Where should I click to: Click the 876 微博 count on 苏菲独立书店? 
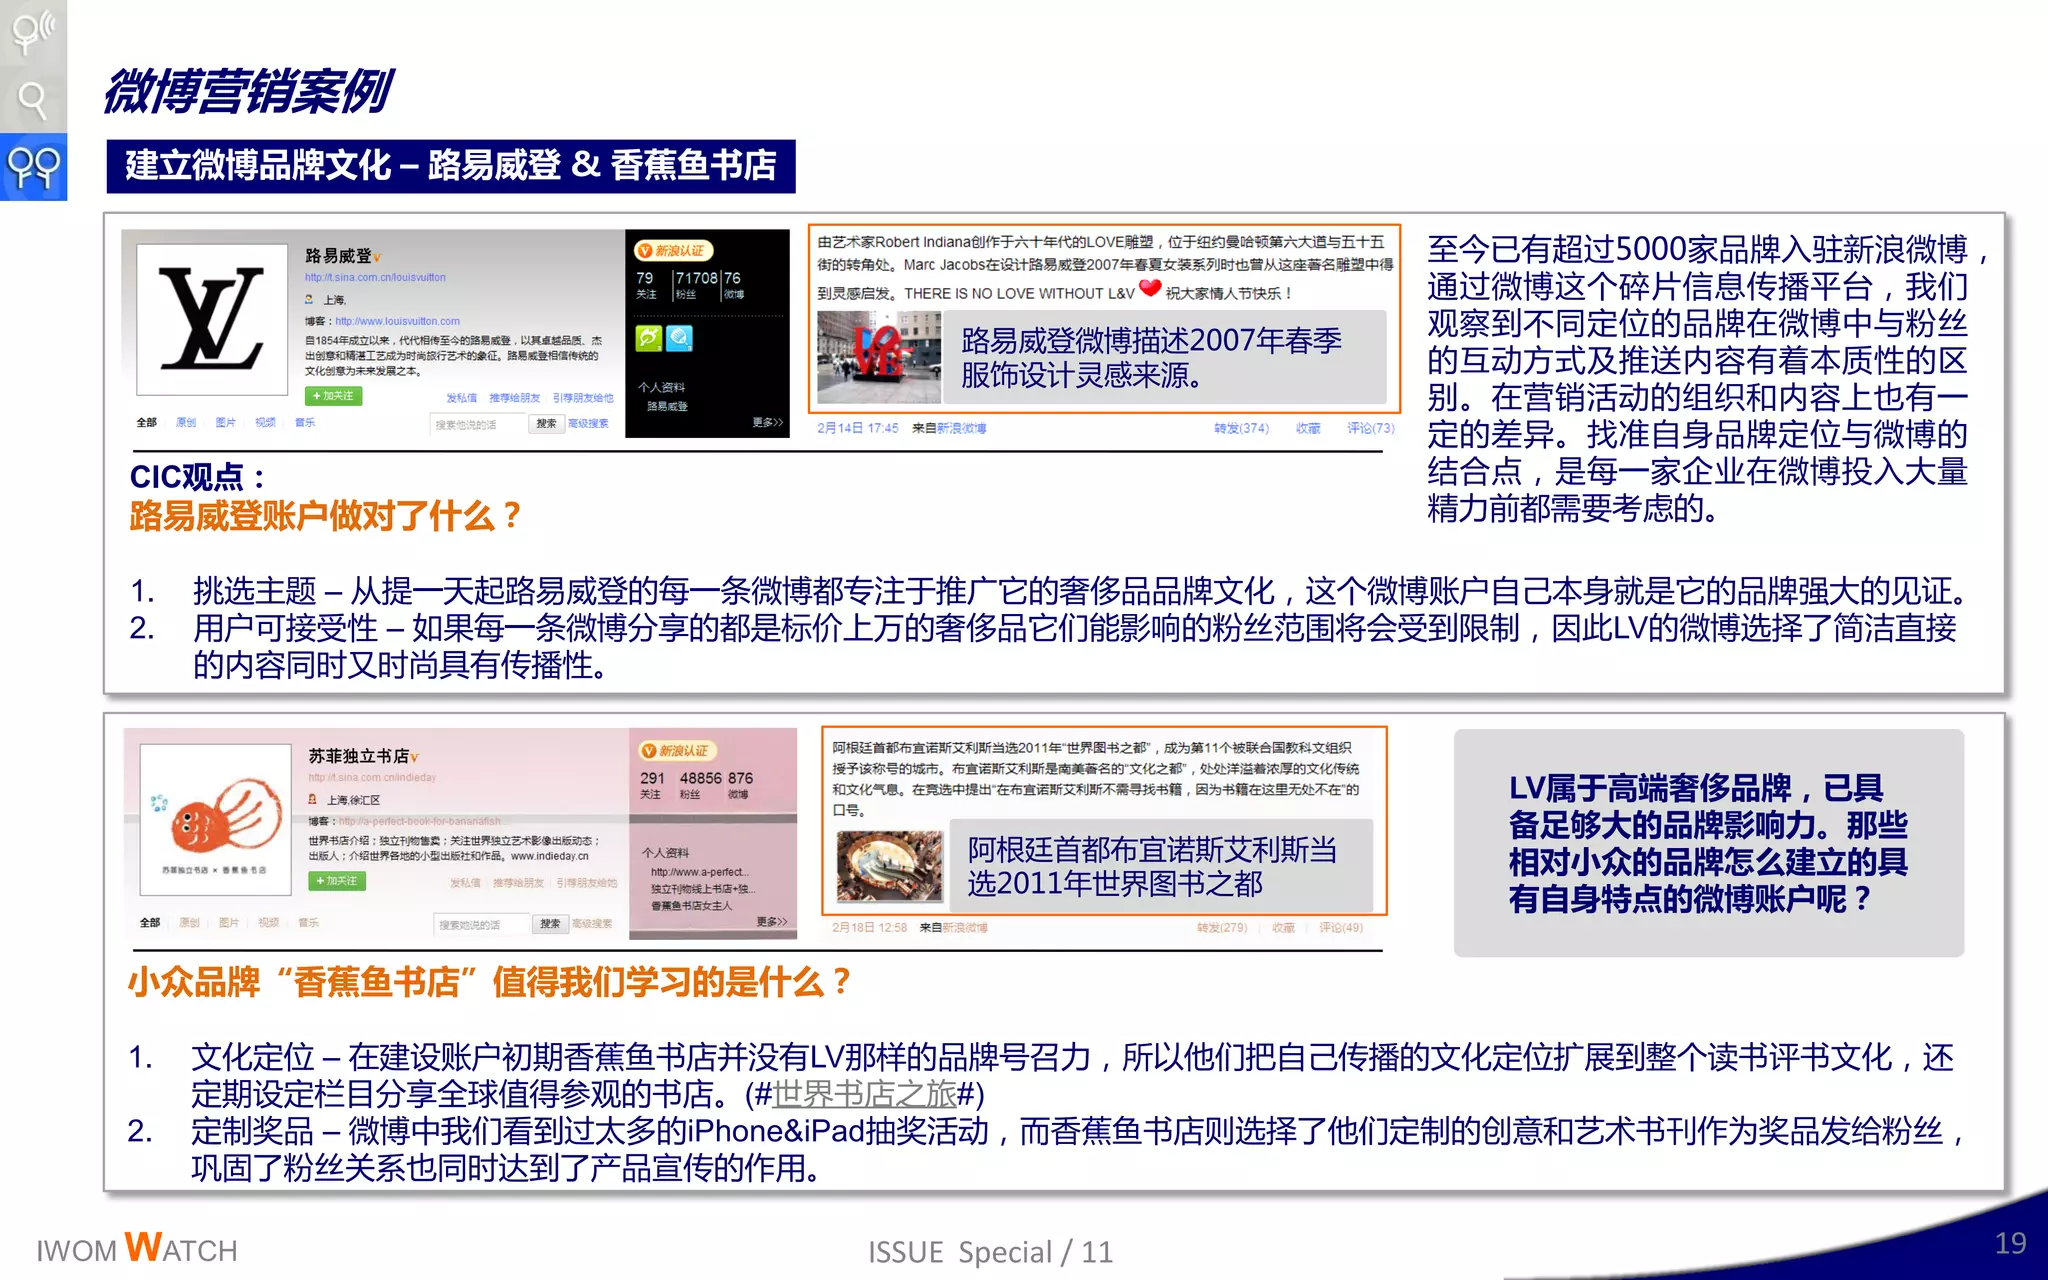click(x=740, y=784)
